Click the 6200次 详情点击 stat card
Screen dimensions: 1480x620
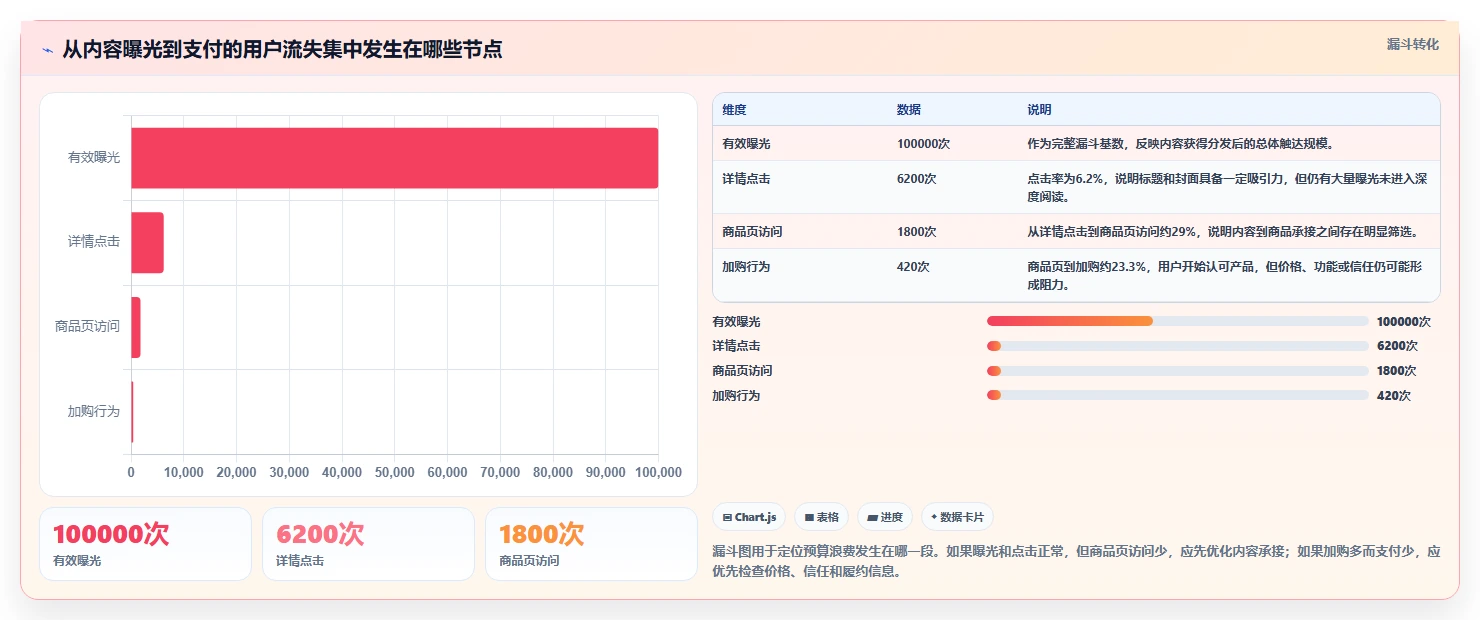[368, 544]
